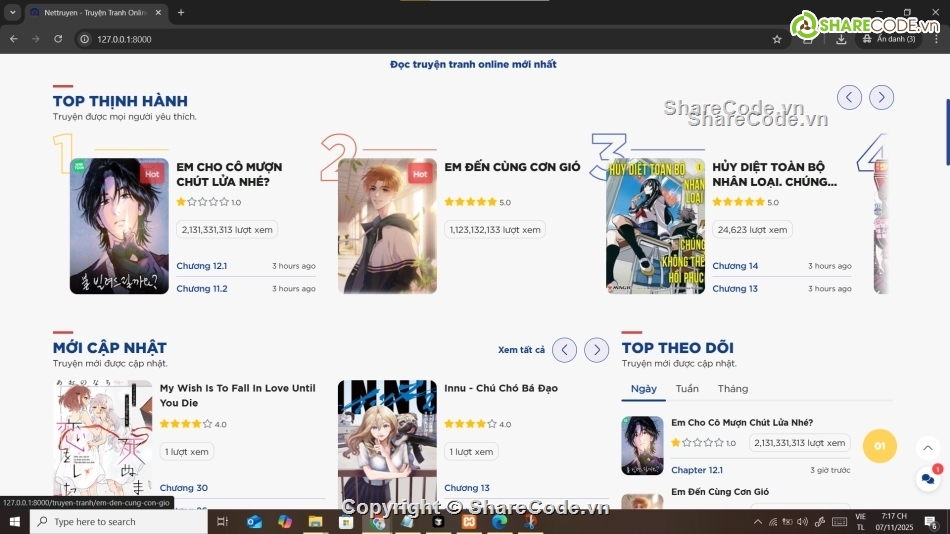Reload the page with browser refresh button
The height and width of the screenshot is (534, 950).
(58, 39)
